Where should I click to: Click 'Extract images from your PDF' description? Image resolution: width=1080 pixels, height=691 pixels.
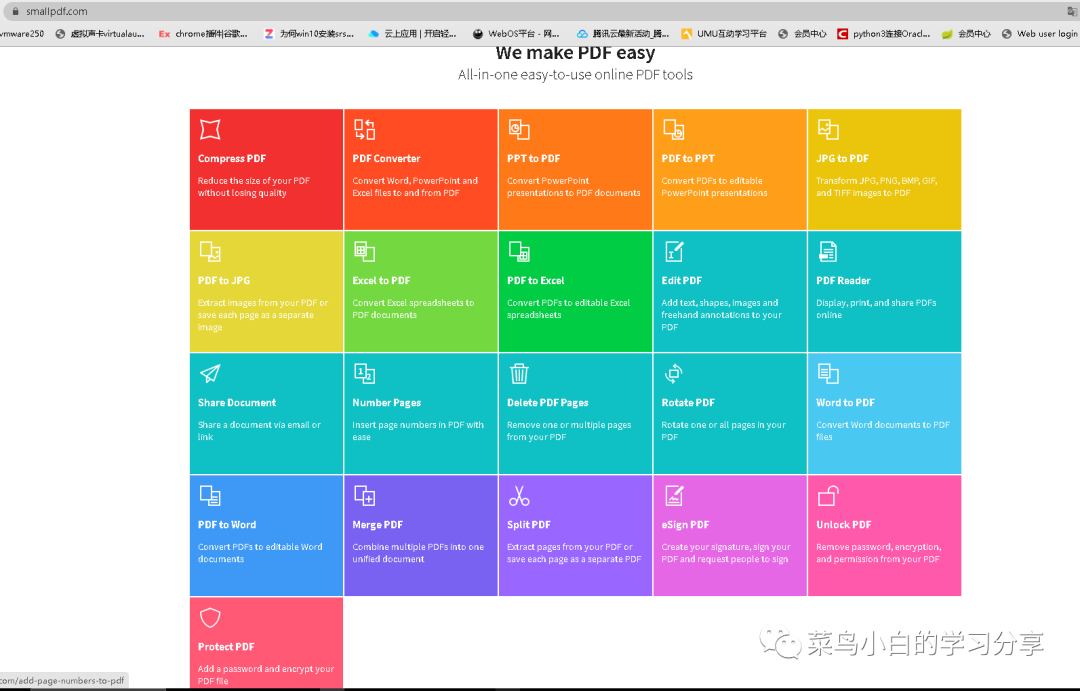click(x=262, y=315)
